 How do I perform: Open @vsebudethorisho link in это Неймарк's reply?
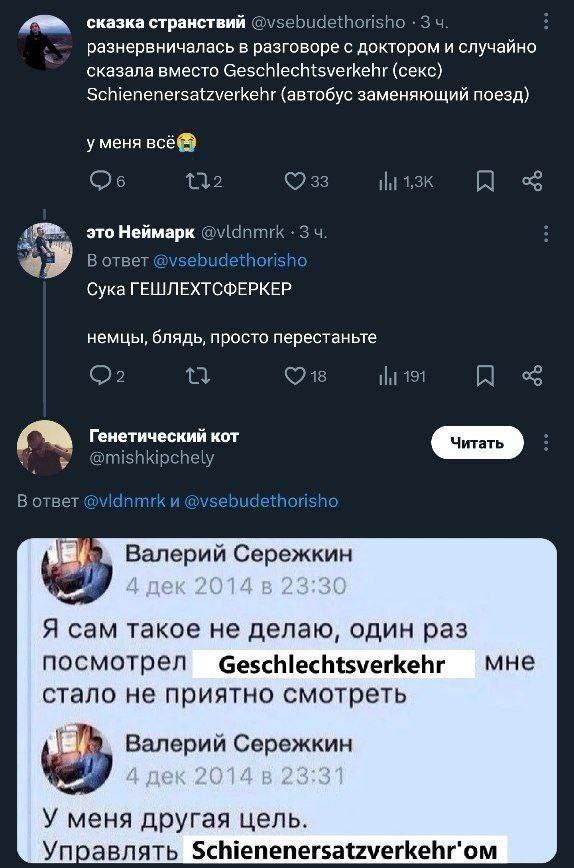pos(230,260)
